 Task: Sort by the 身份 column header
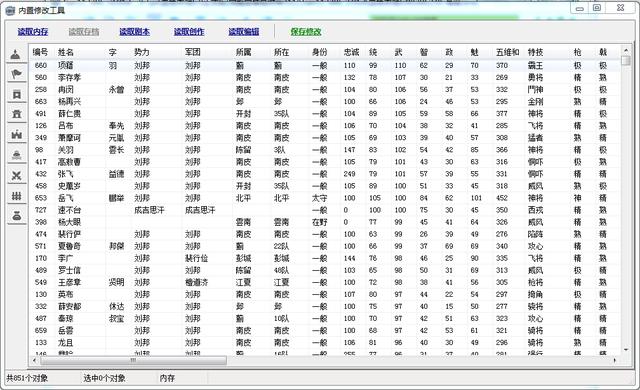[320, 52]
